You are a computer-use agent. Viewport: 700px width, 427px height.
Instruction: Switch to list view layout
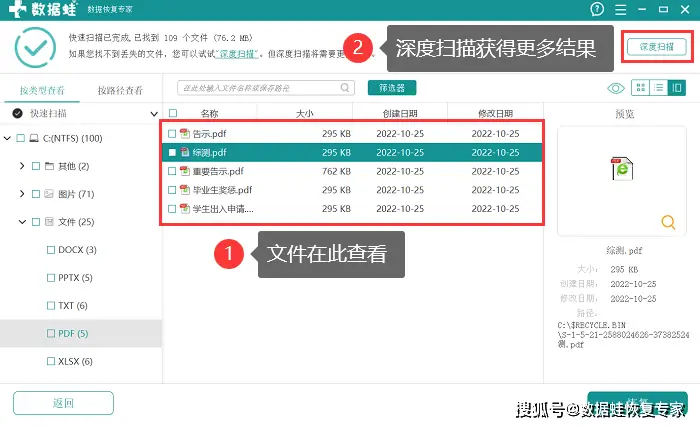click(x=658, y=88)
